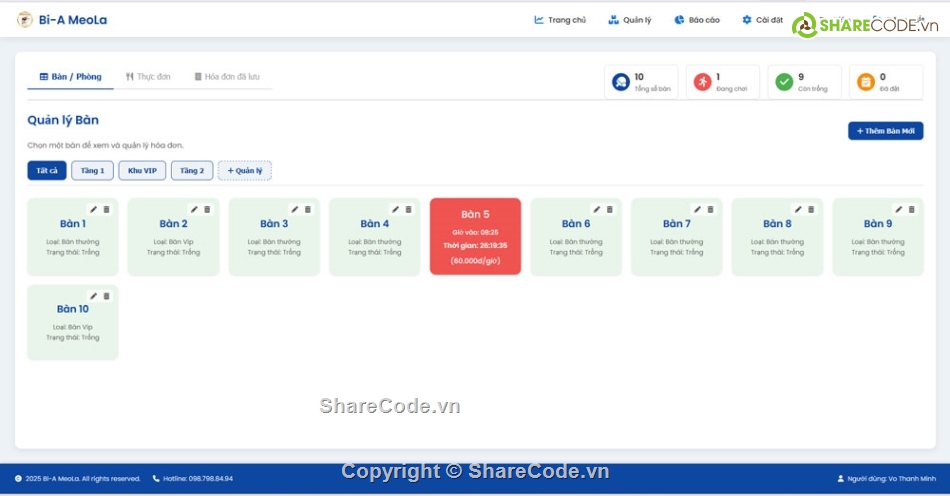Click the trash icon on Bàn 2
The height and width of the screenshot is (496, 950).
(207, 210)
